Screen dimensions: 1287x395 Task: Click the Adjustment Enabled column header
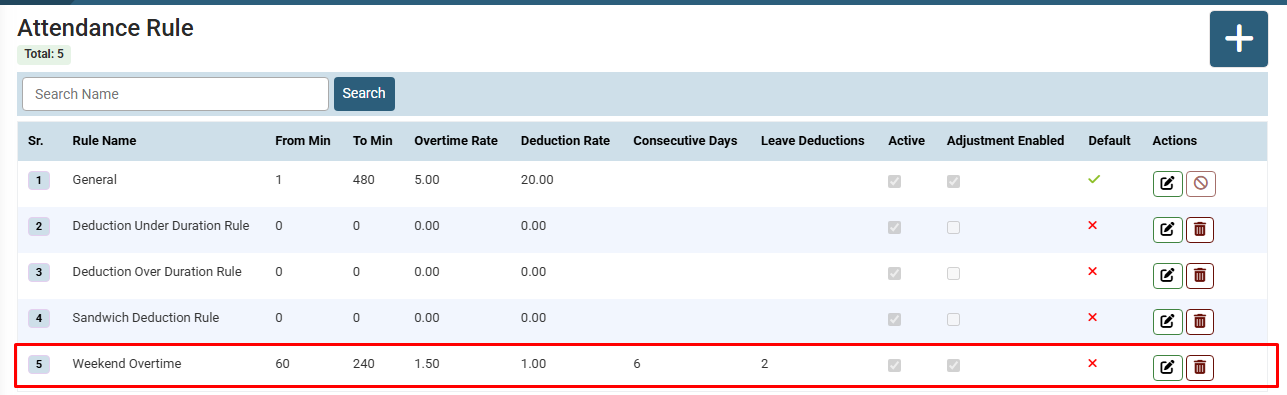pyautogui.click(x=1005, y=141)
